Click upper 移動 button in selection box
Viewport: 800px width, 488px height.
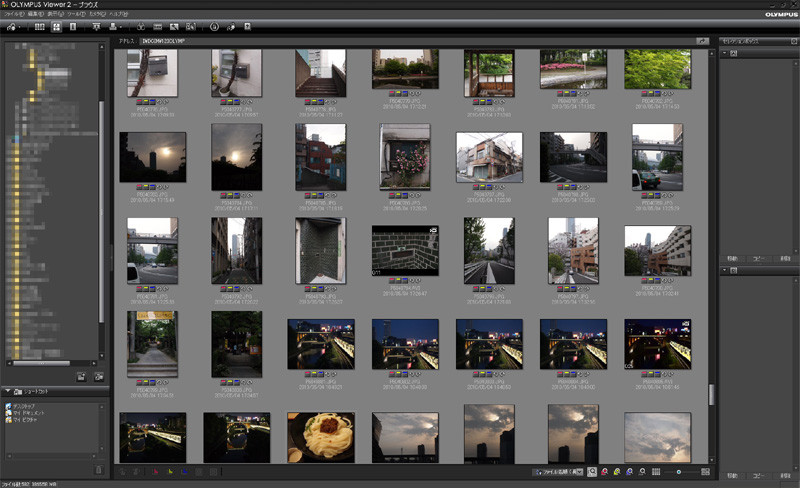point(733,259)
